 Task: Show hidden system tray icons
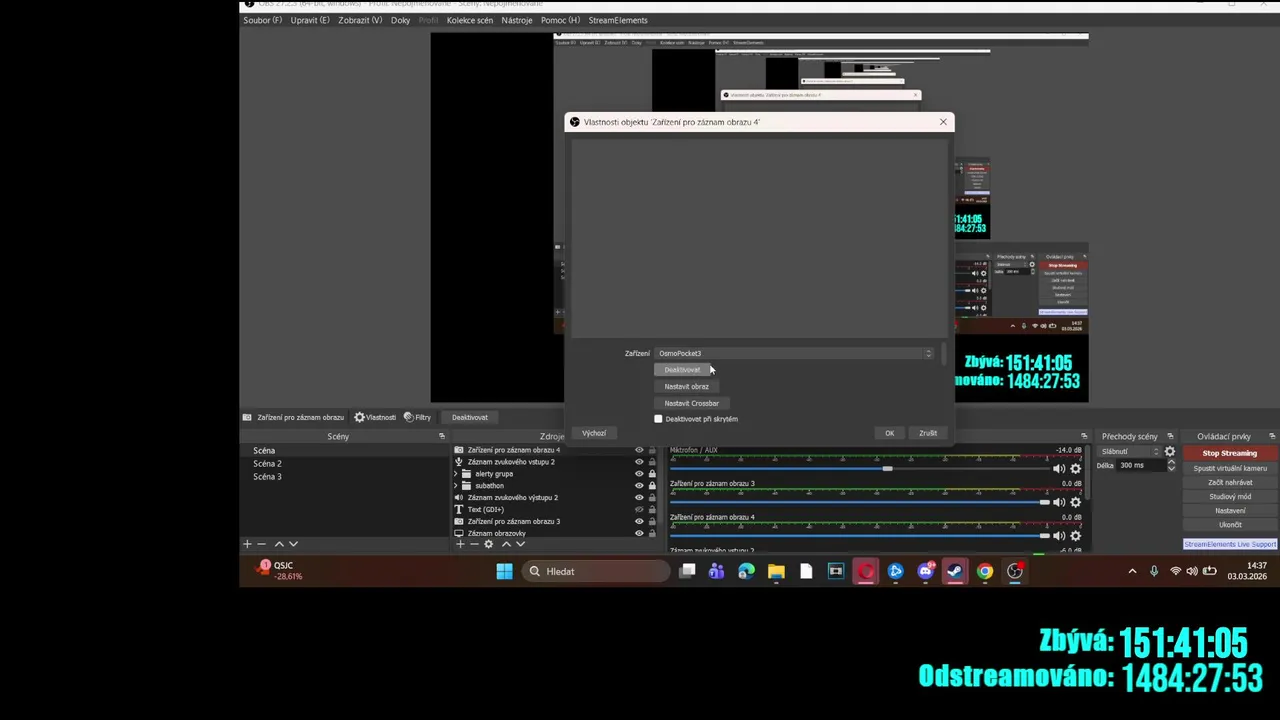coord(1132,571)
